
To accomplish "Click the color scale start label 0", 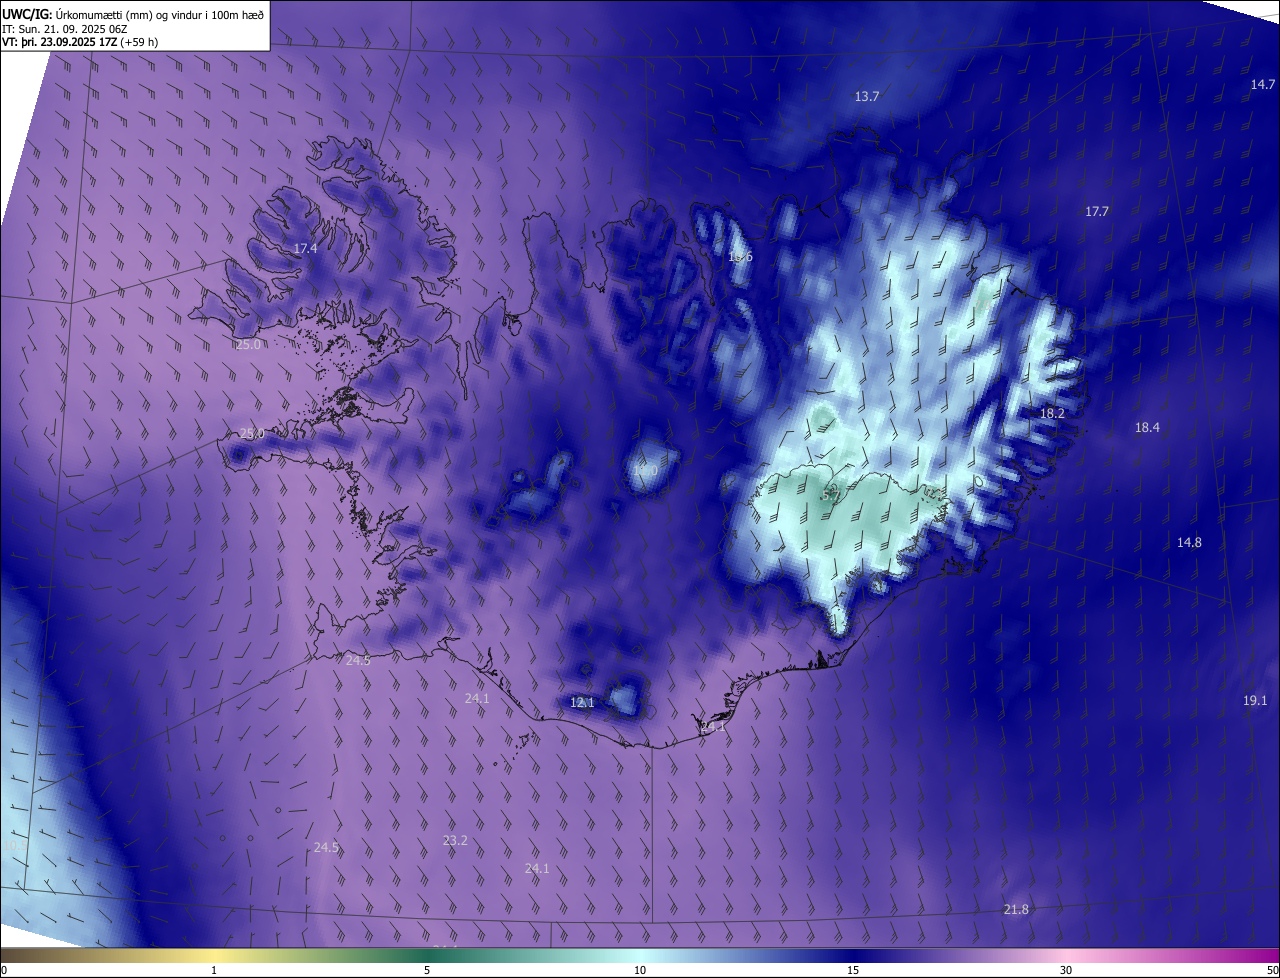I will click(4, 970).
